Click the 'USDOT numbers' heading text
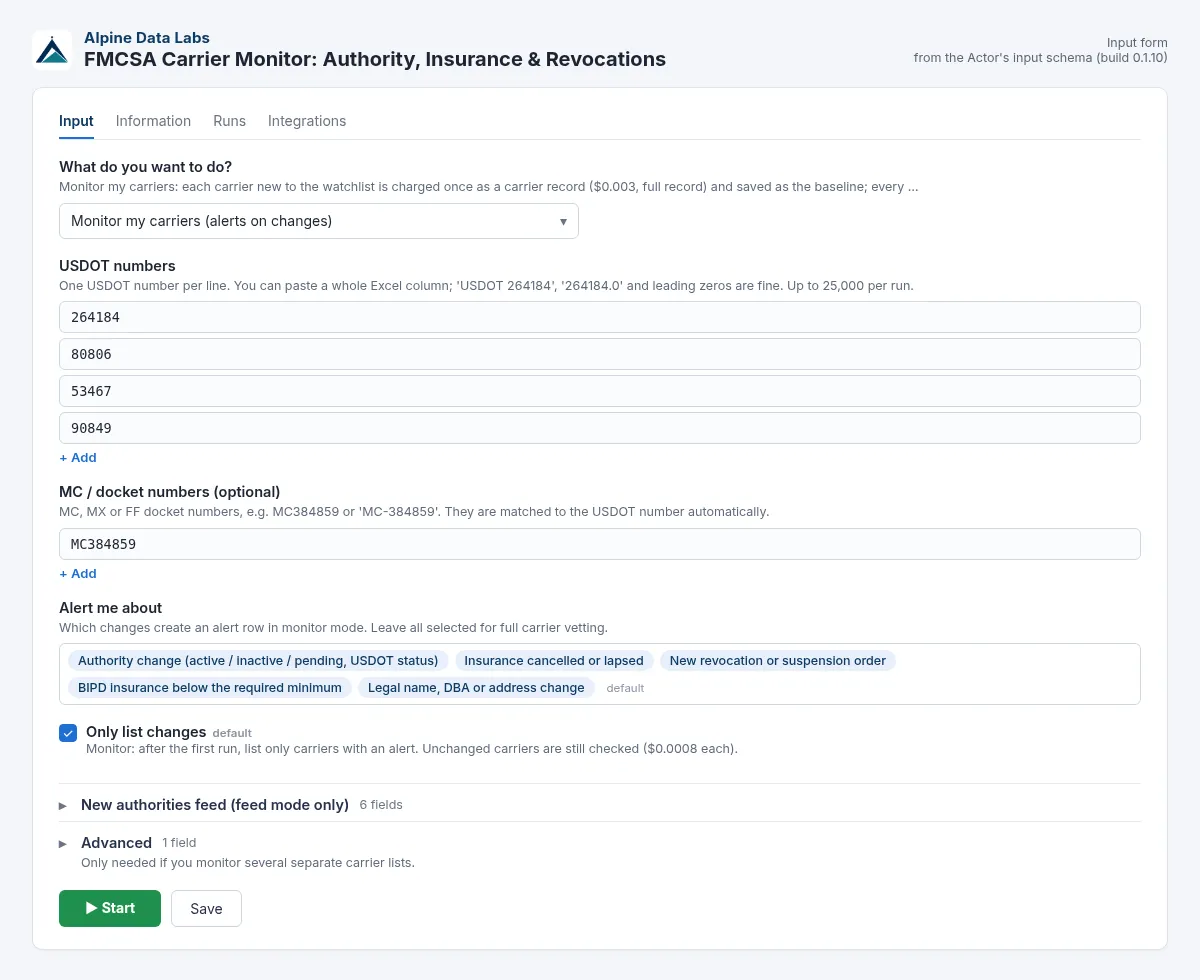The image size is (1200, 980). 117,266
